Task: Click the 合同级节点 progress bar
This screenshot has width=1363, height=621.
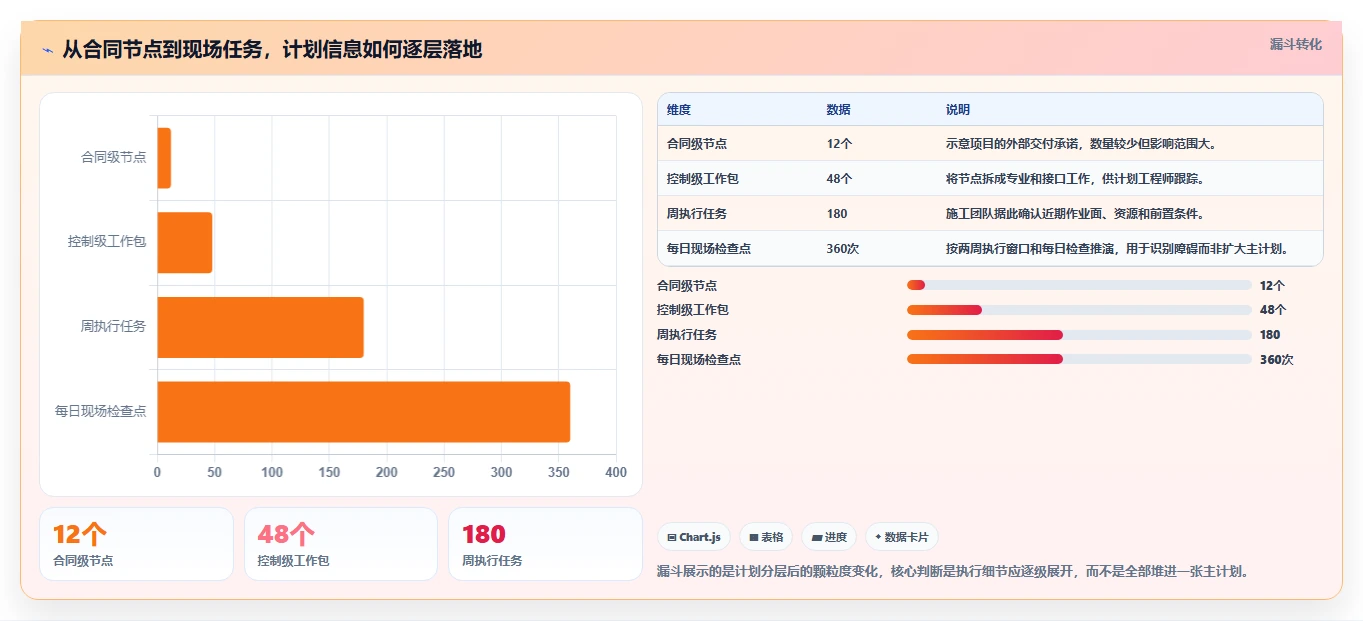Action: tap(1079, 285)
